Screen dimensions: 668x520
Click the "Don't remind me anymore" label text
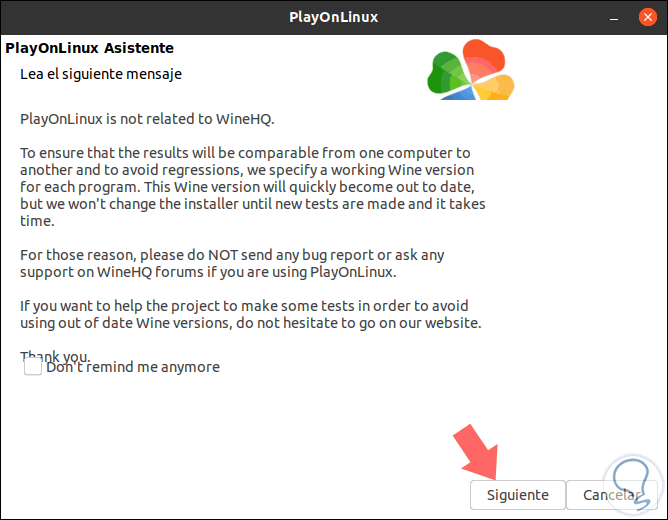click(x=133, y=367)
